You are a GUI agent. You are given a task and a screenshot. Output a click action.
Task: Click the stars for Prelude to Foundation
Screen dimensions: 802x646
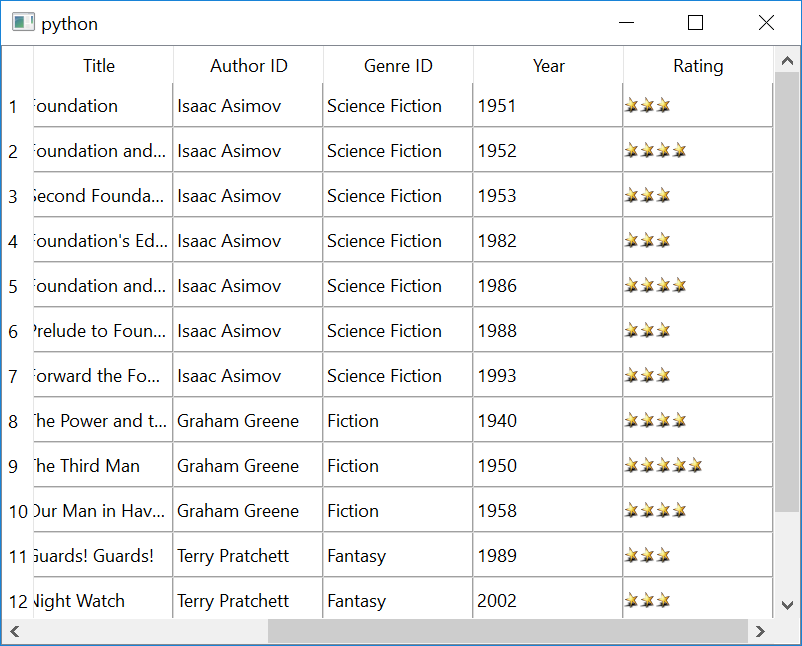[x=648, y=330]
